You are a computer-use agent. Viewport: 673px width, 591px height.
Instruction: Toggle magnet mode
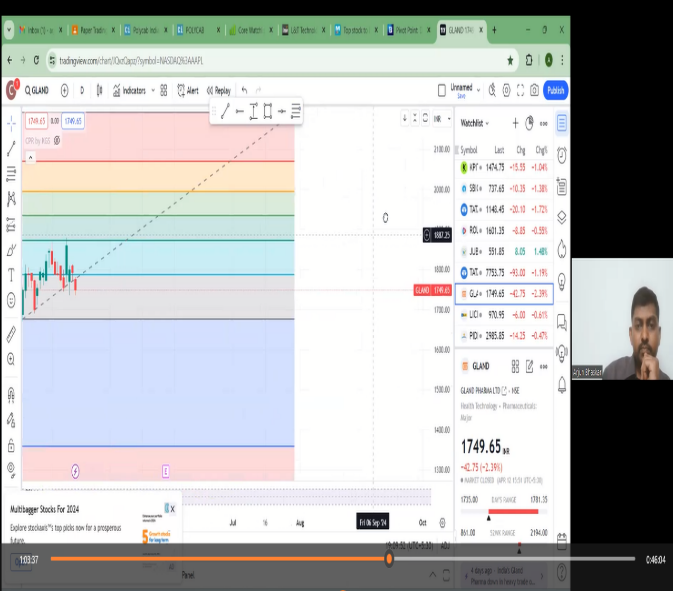coord(11,395)
